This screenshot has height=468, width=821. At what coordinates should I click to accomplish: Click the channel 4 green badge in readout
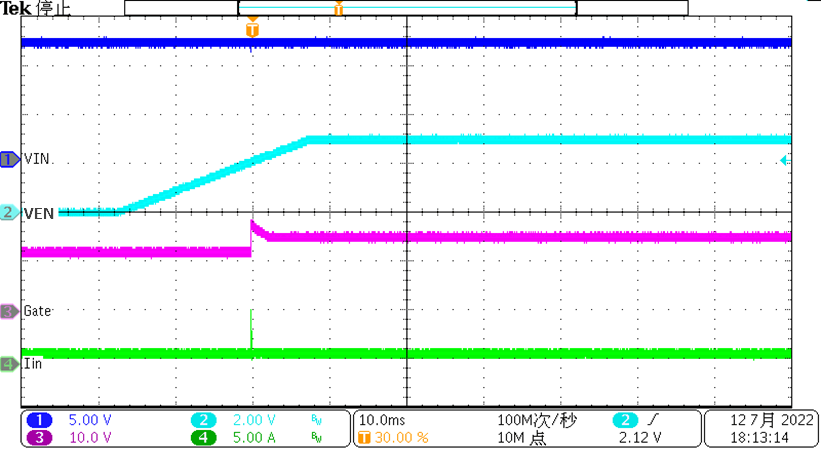tap(202, 438)
